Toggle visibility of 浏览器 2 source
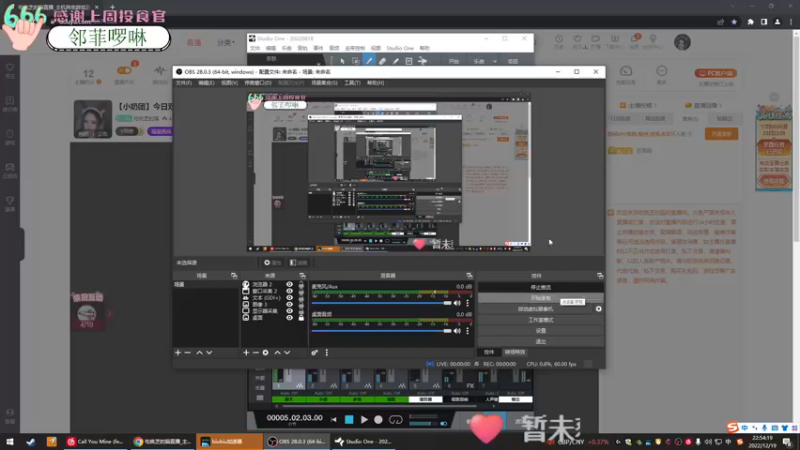Viewport: 800px width, 450px height. point(289,285)
